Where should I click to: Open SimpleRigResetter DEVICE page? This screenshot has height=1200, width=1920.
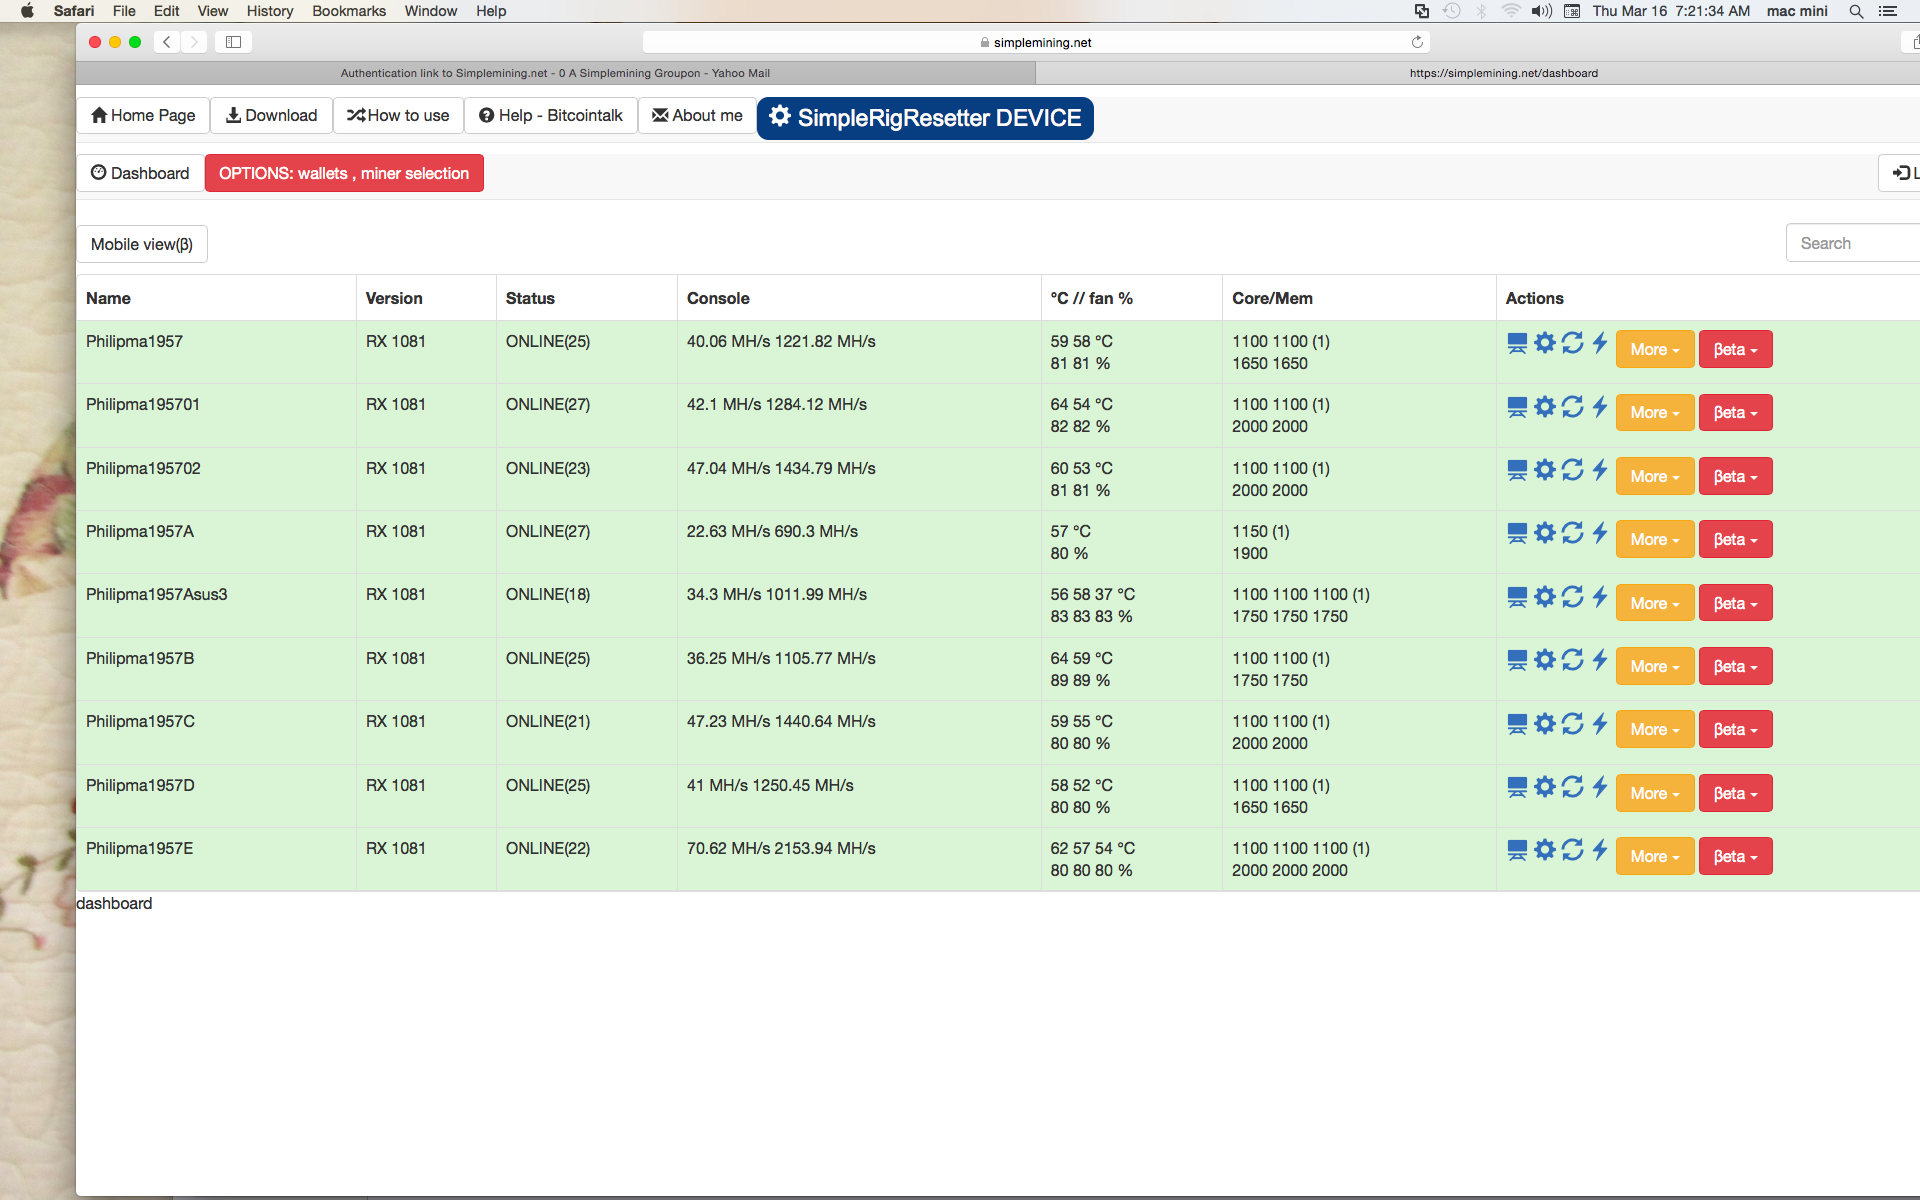(x=925, y=118)
